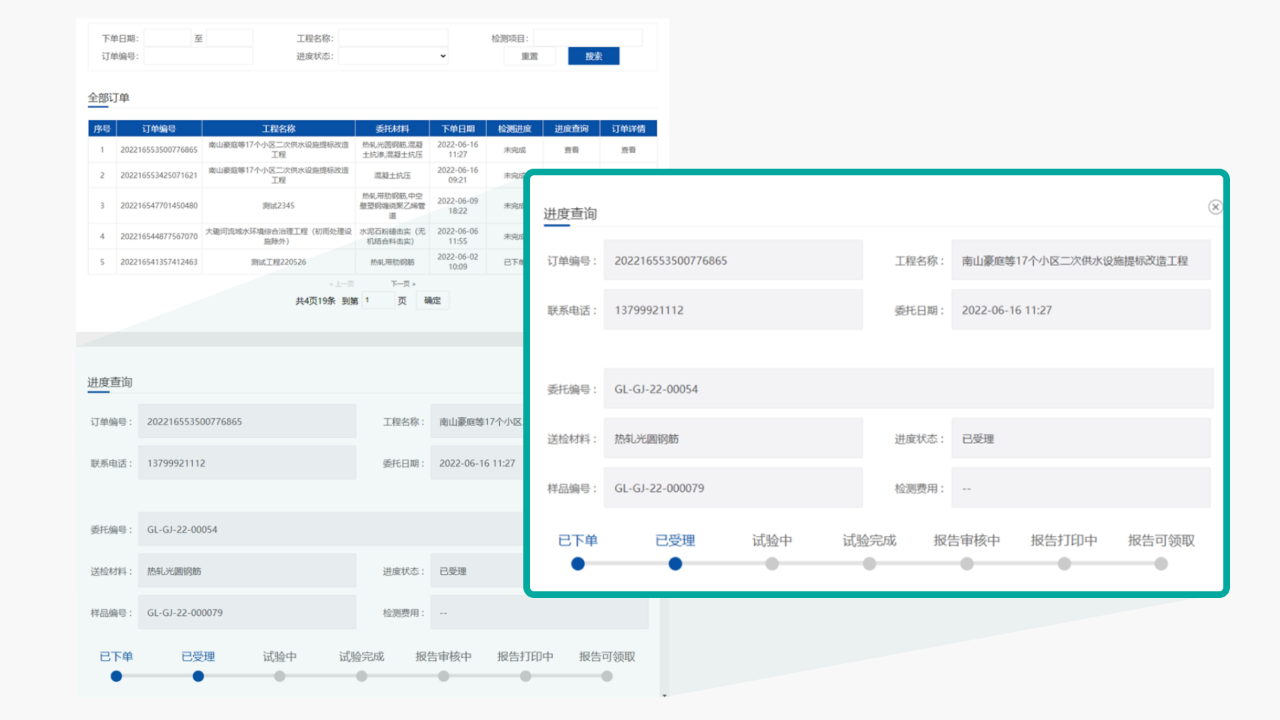Image resolution: width=1280 pixels, height=720 pixels.
Task: Click 已受理 step dot in enlarged popup
Action: [675, 563]
